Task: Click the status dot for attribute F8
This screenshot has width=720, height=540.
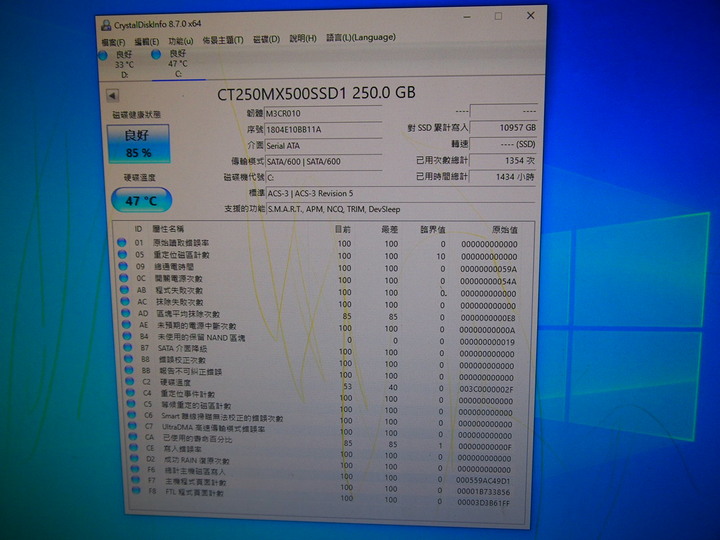Action: pyautogui.click(x=136, y=490)
